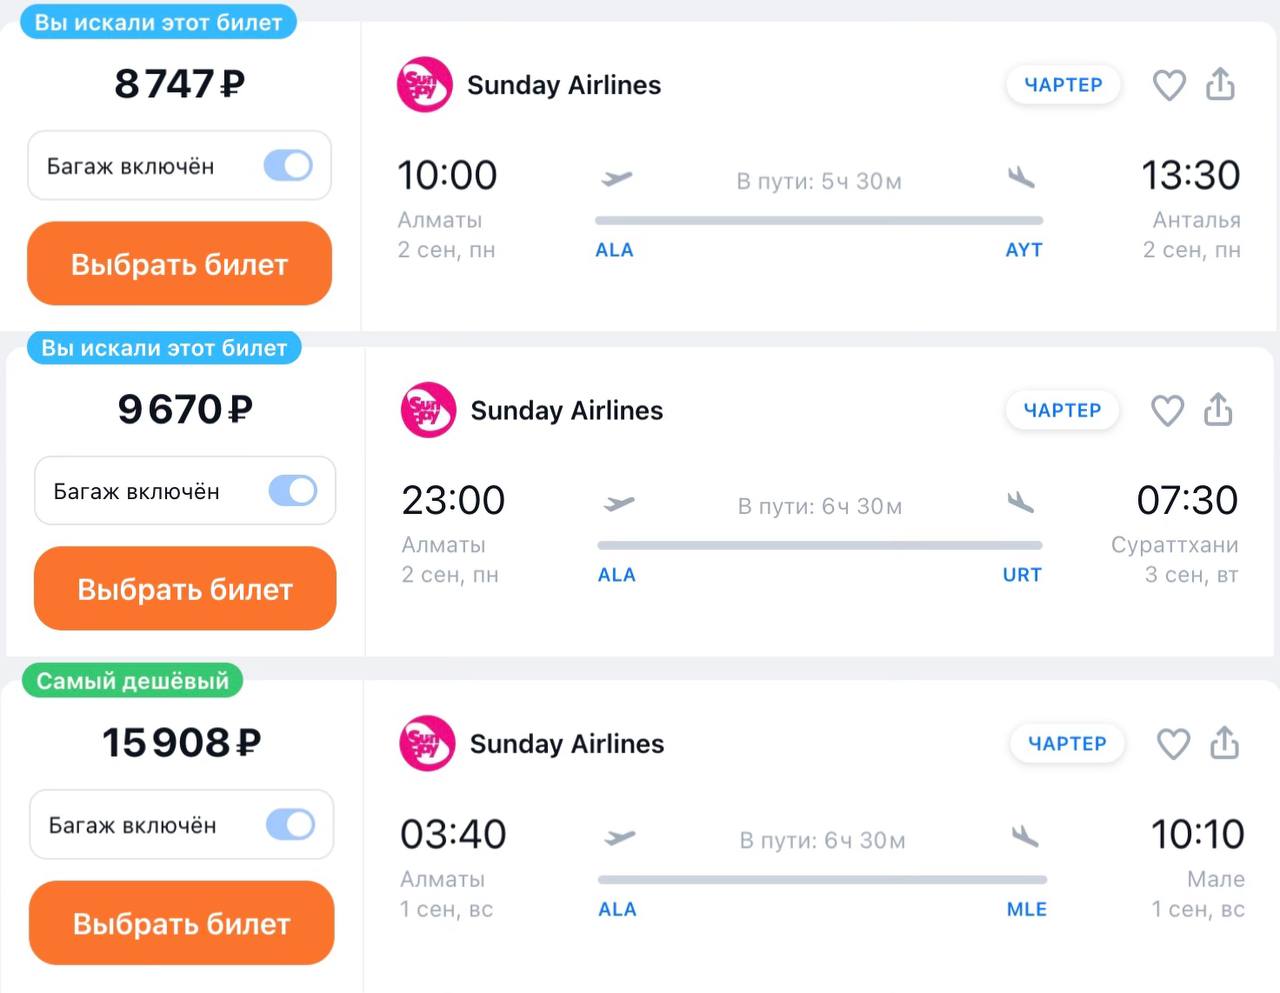The height and width of the screenshot is (993, 1280).
Task: Click the MLE airport code link
Action: pos(1026,909)
